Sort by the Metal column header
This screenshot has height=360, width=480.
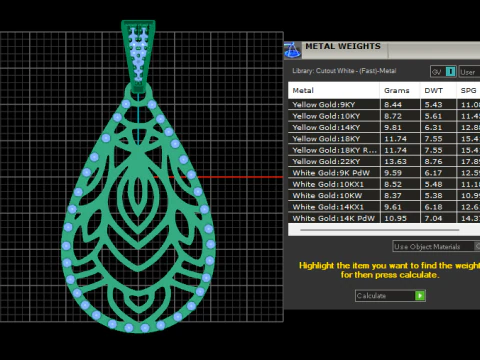334,90
